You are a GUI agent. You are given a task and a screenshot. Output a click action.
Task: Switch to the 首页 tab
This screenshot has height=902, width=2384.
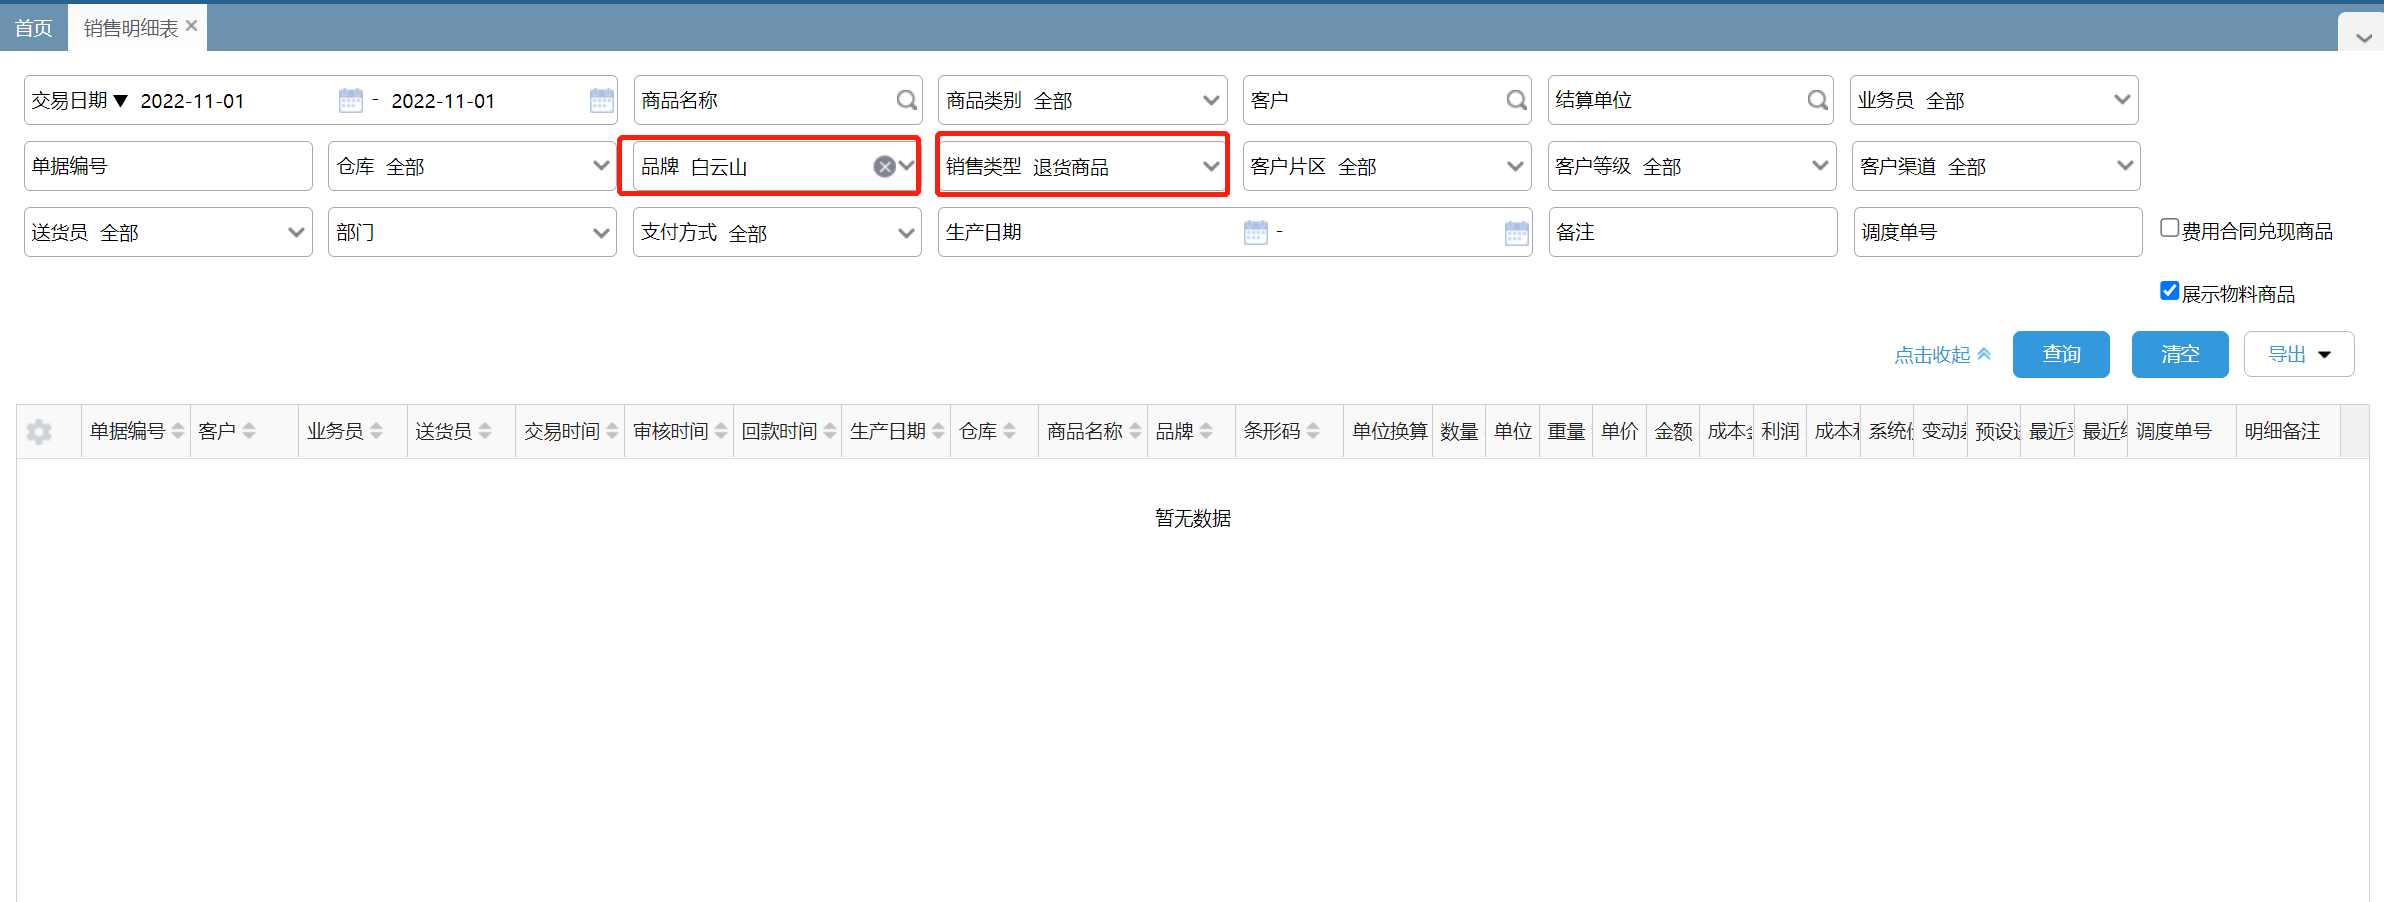click(33, 28)
